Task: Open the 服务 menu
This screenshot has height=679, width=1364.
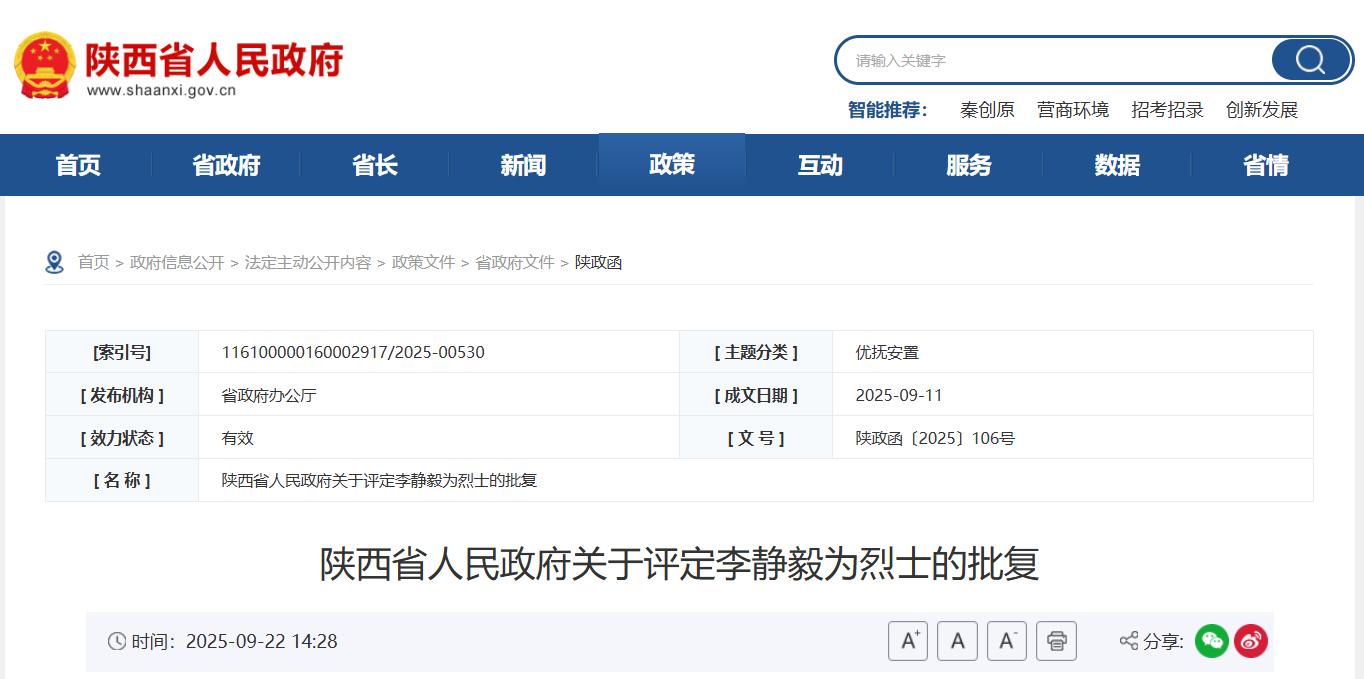Action: point(968,165)
